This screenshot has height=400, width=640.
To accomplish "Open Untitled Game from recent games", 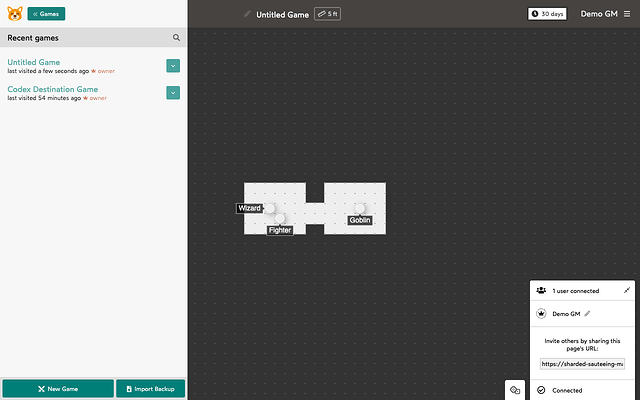I will click(x=34, y=62).
